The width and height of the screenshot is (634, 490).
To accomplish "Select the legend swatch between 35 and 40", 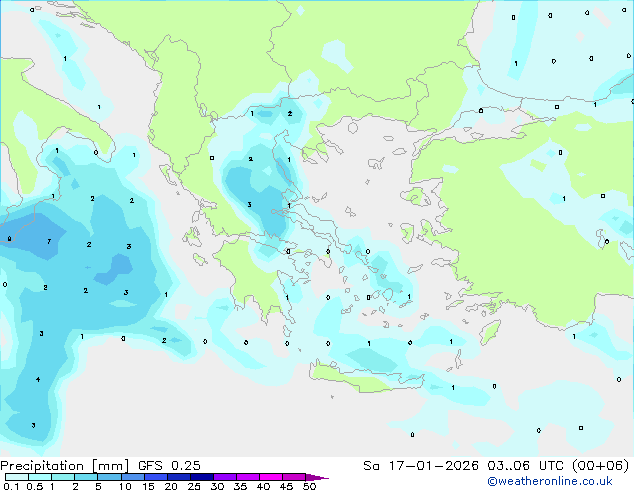I will [248, 477].
